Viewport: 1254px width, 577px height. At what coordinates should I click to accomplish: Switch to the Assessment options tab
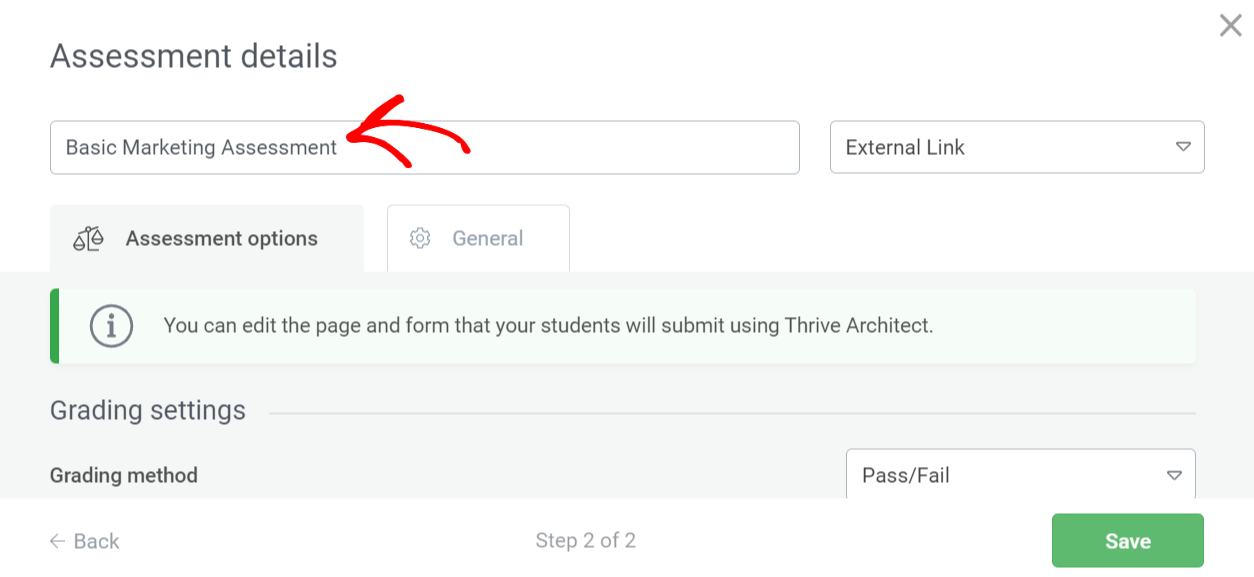tap(207, 239)
